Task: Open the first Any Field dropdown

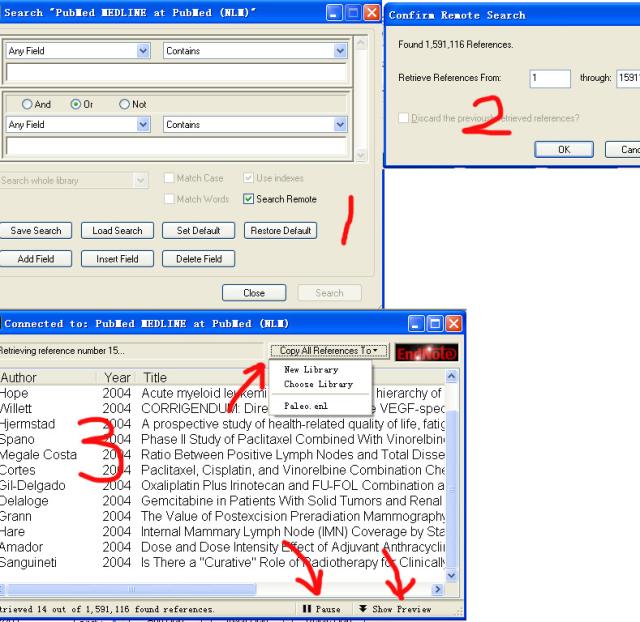Action: [141, 50]
